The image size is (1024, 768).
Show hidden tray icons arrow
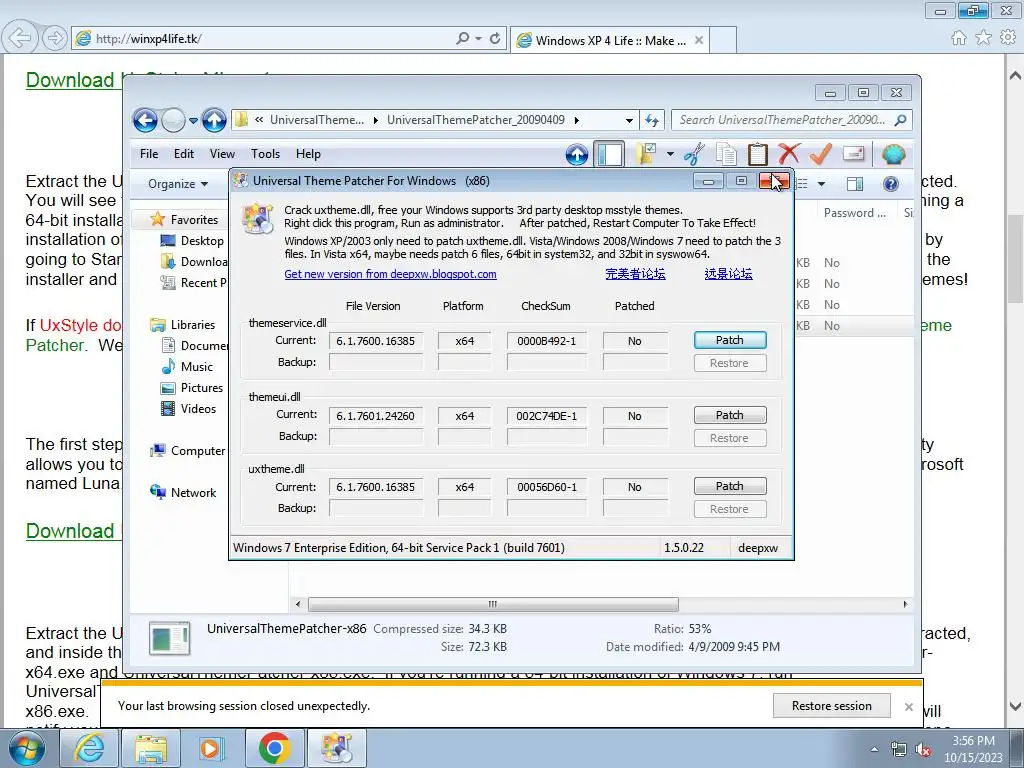(x=874, y=750)
